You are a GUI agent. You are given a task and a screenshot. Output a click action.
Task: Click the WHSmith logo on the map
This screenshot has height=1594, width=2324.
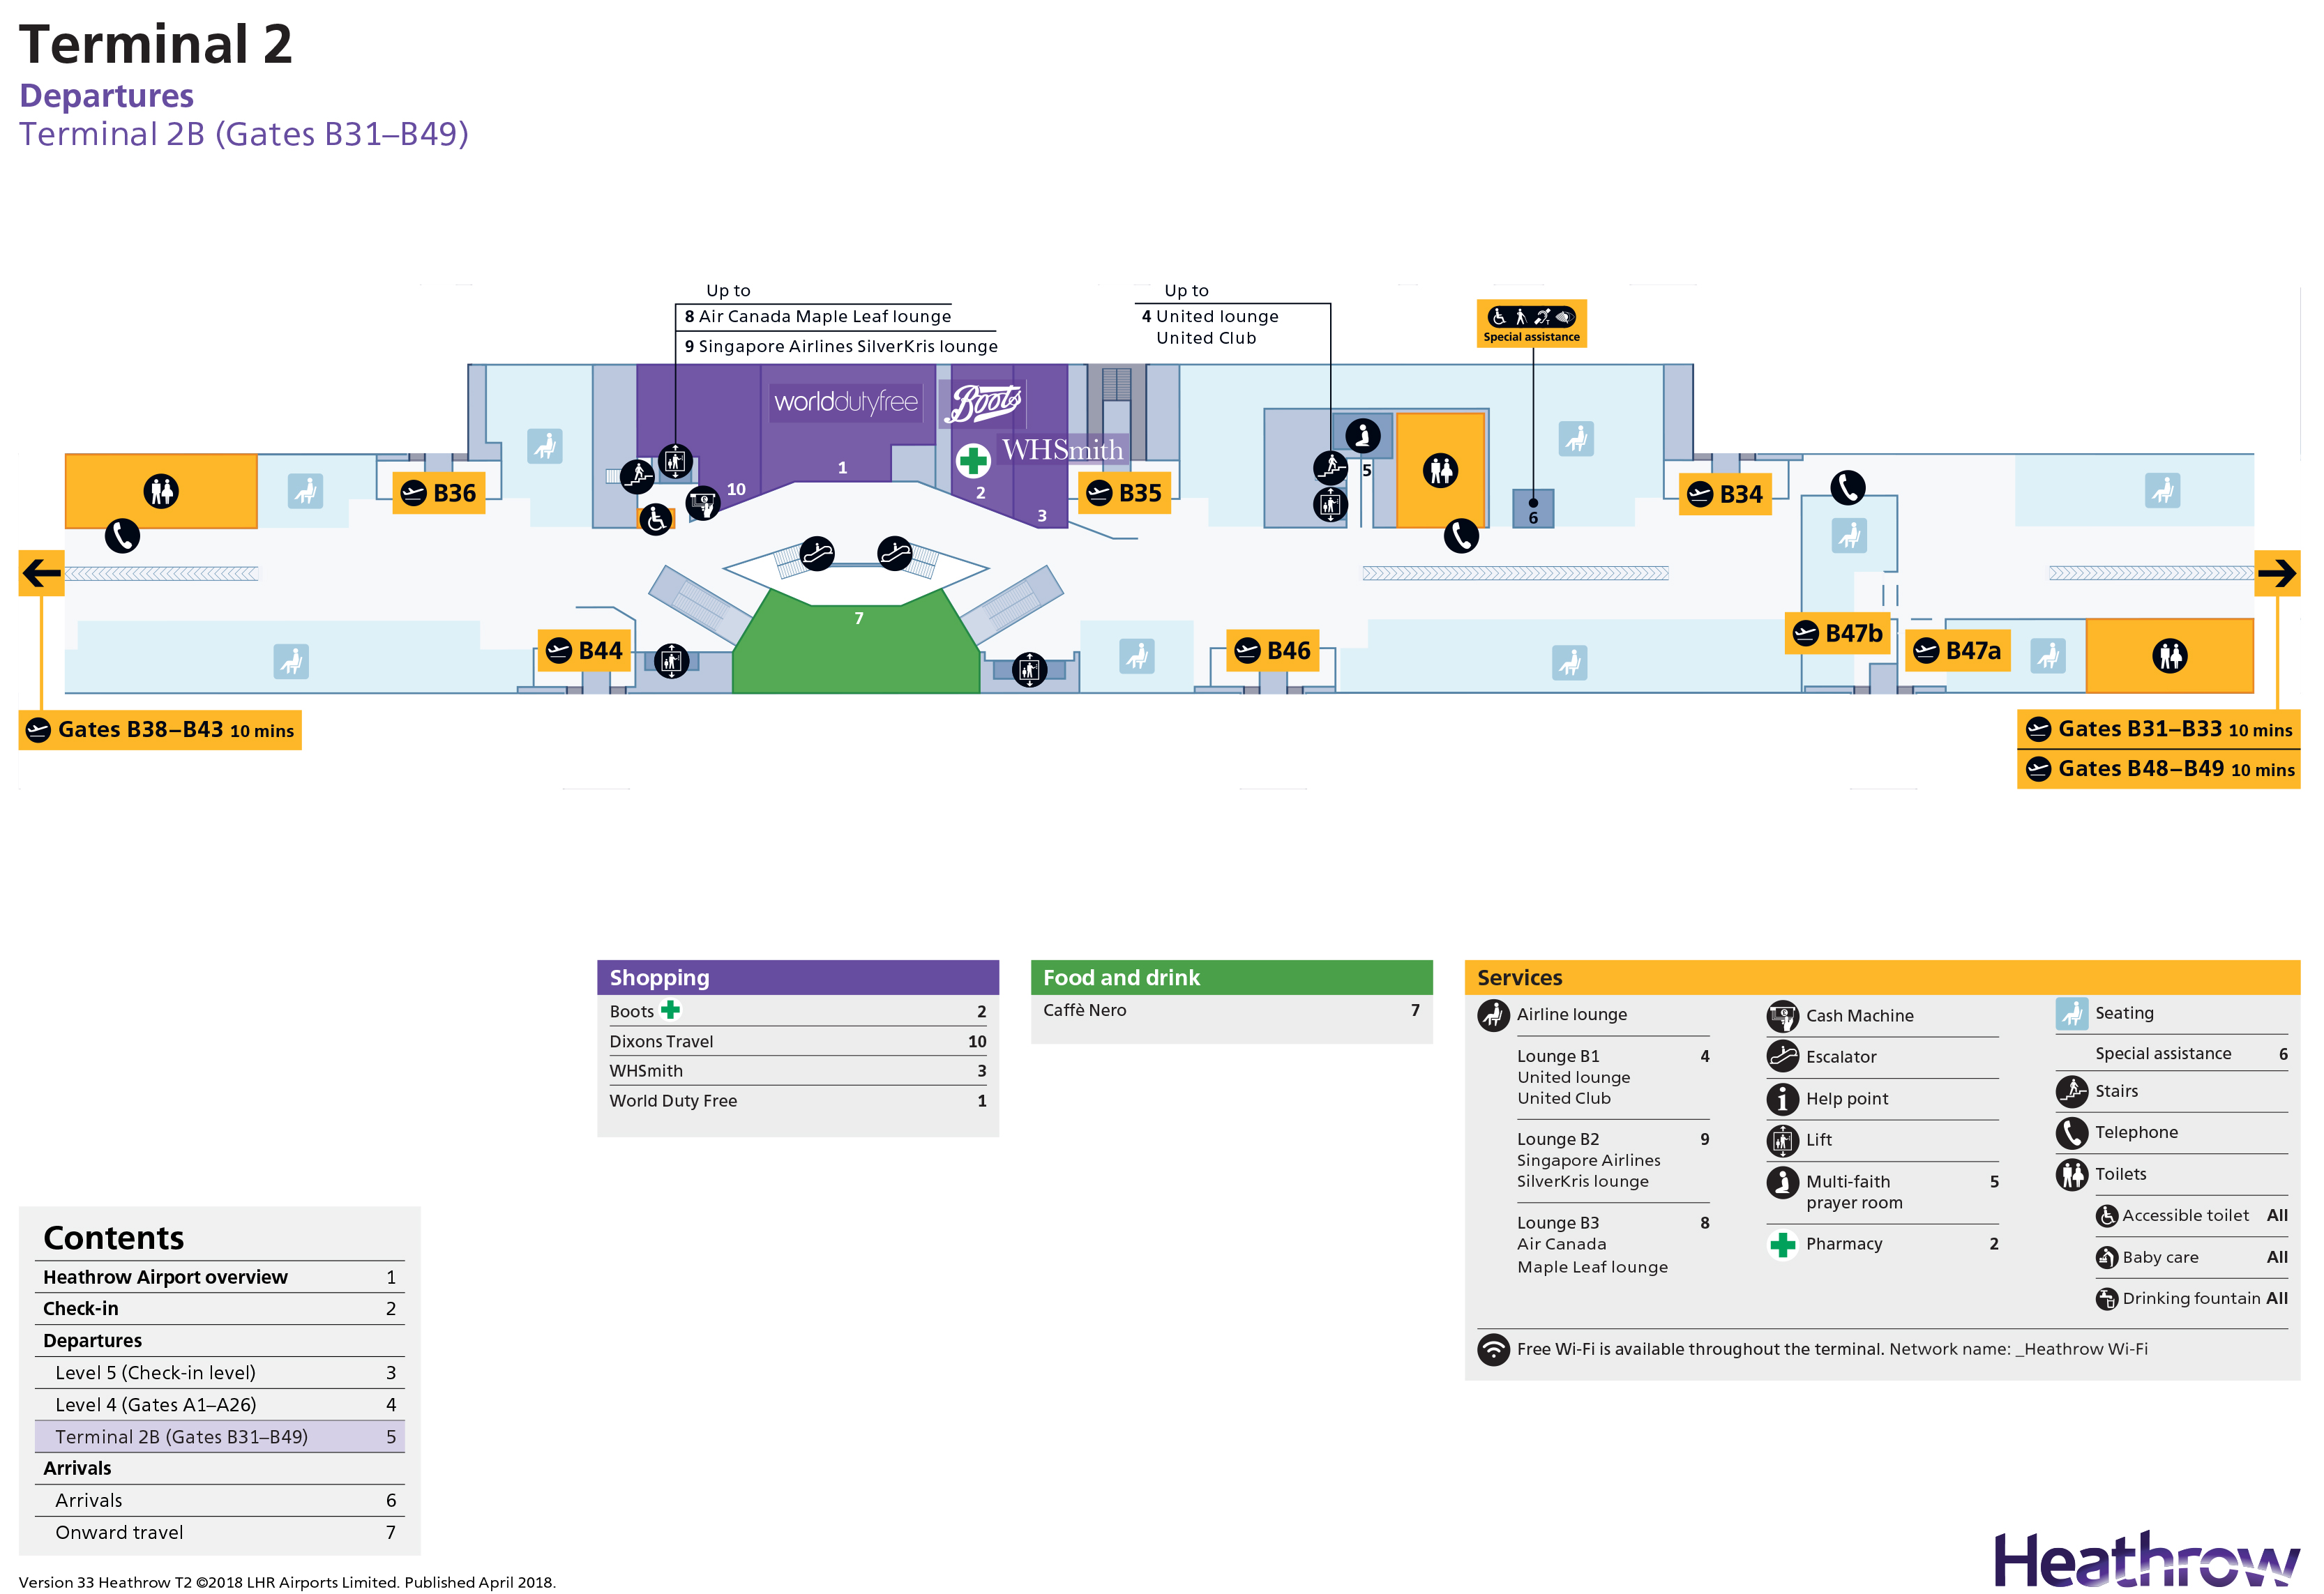[1062, 450]
